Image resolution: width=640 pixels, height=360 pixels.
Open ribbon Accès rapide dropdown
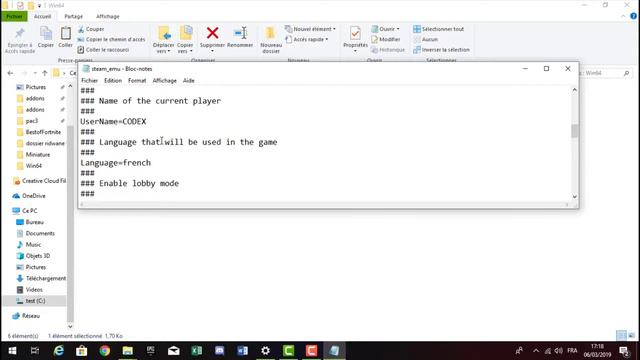[x=307, y=40]
